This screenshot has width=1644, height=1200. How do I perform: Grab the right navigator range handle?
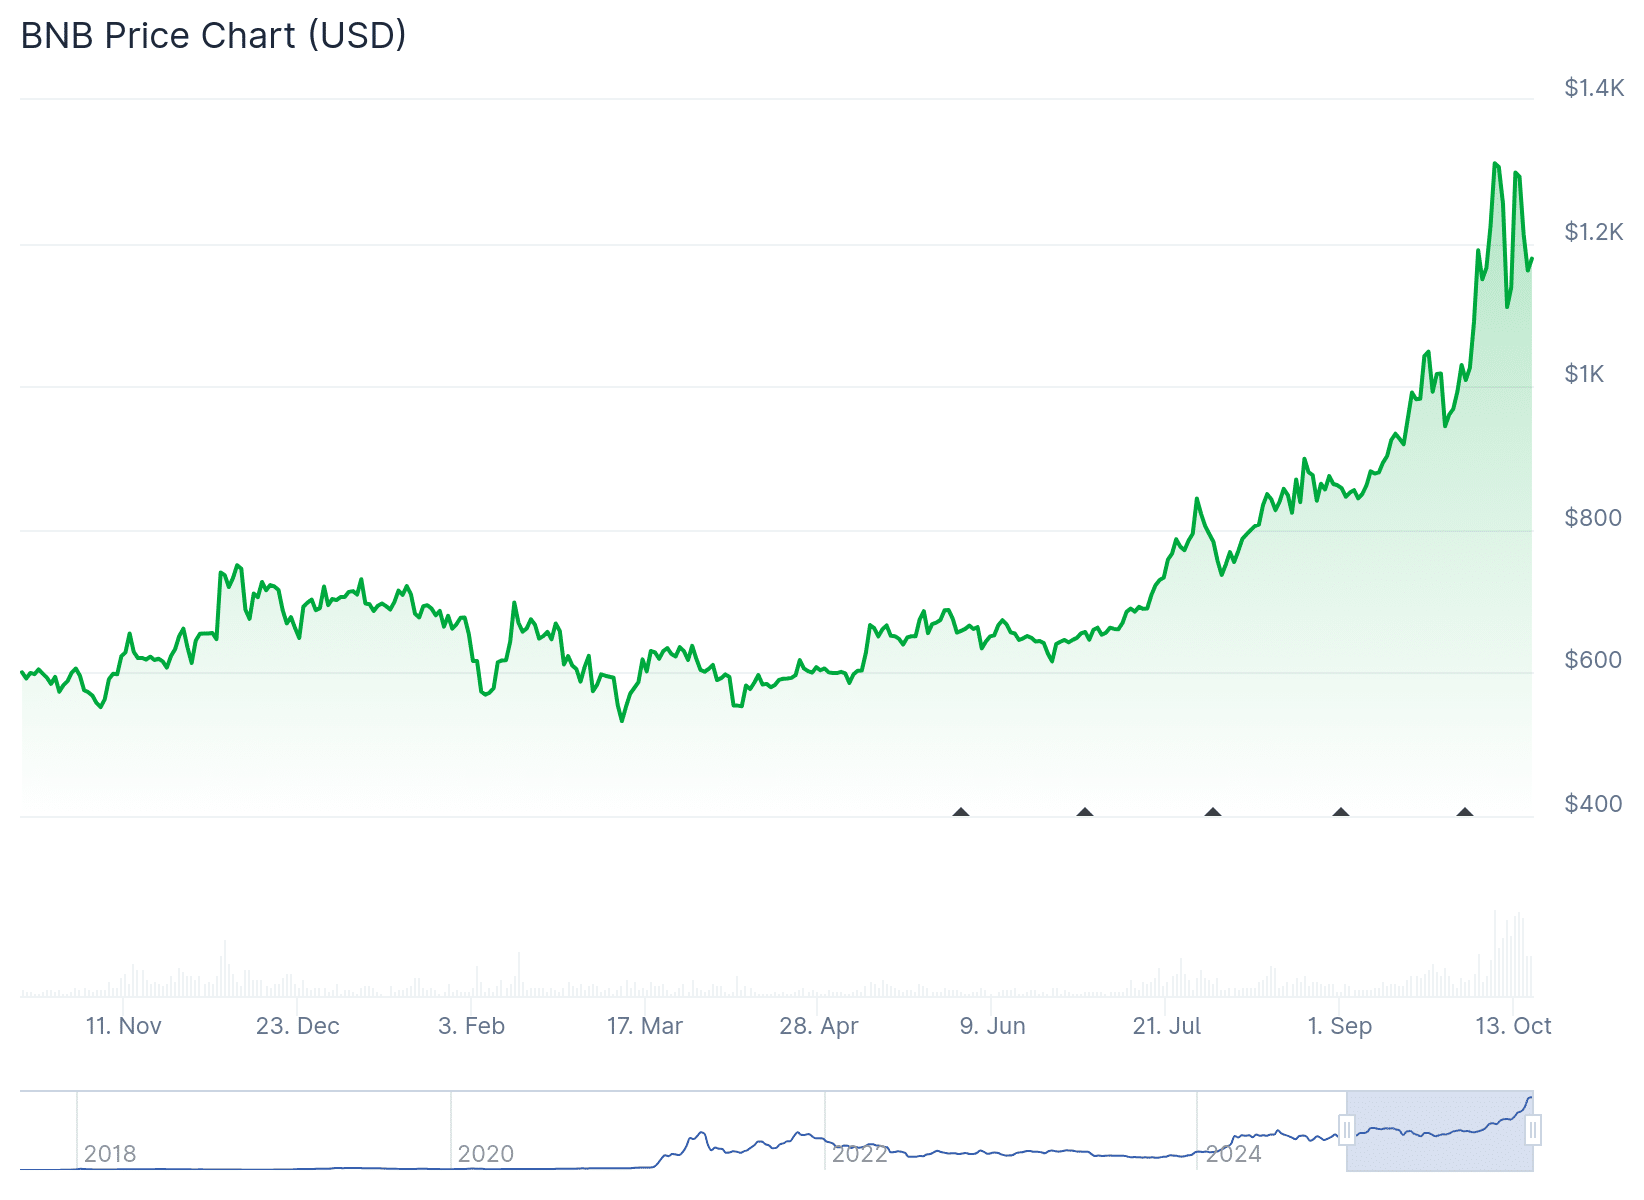click(x=1533, y=1131)
